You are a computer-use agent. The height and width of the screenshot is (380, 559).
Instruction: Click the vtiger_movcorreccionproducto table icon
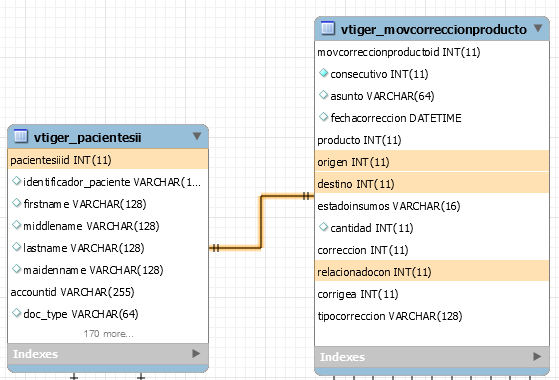click(328, 28)
